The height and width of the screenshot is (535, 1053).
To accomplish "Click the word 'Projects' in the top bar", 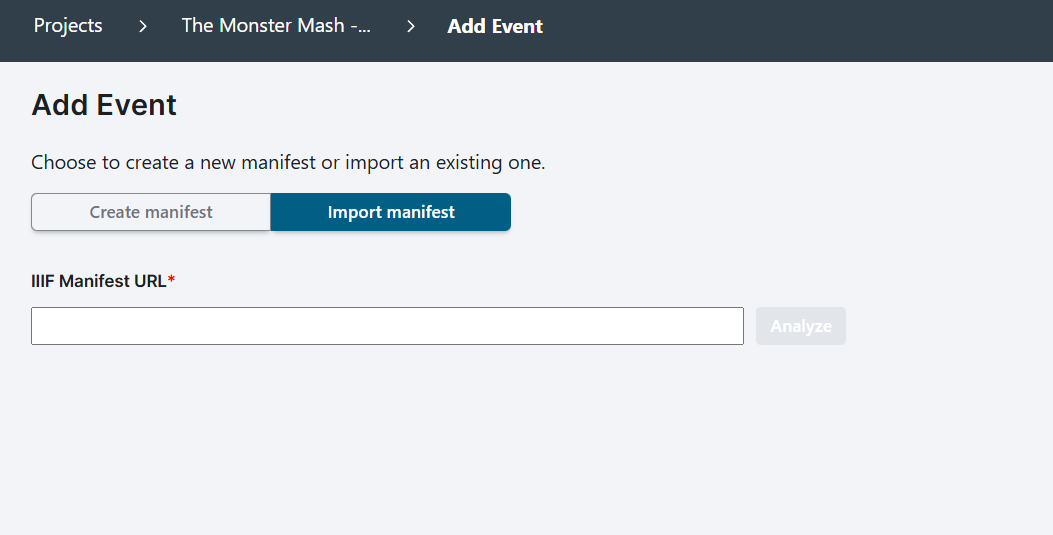I will click(x=68, y=26).
